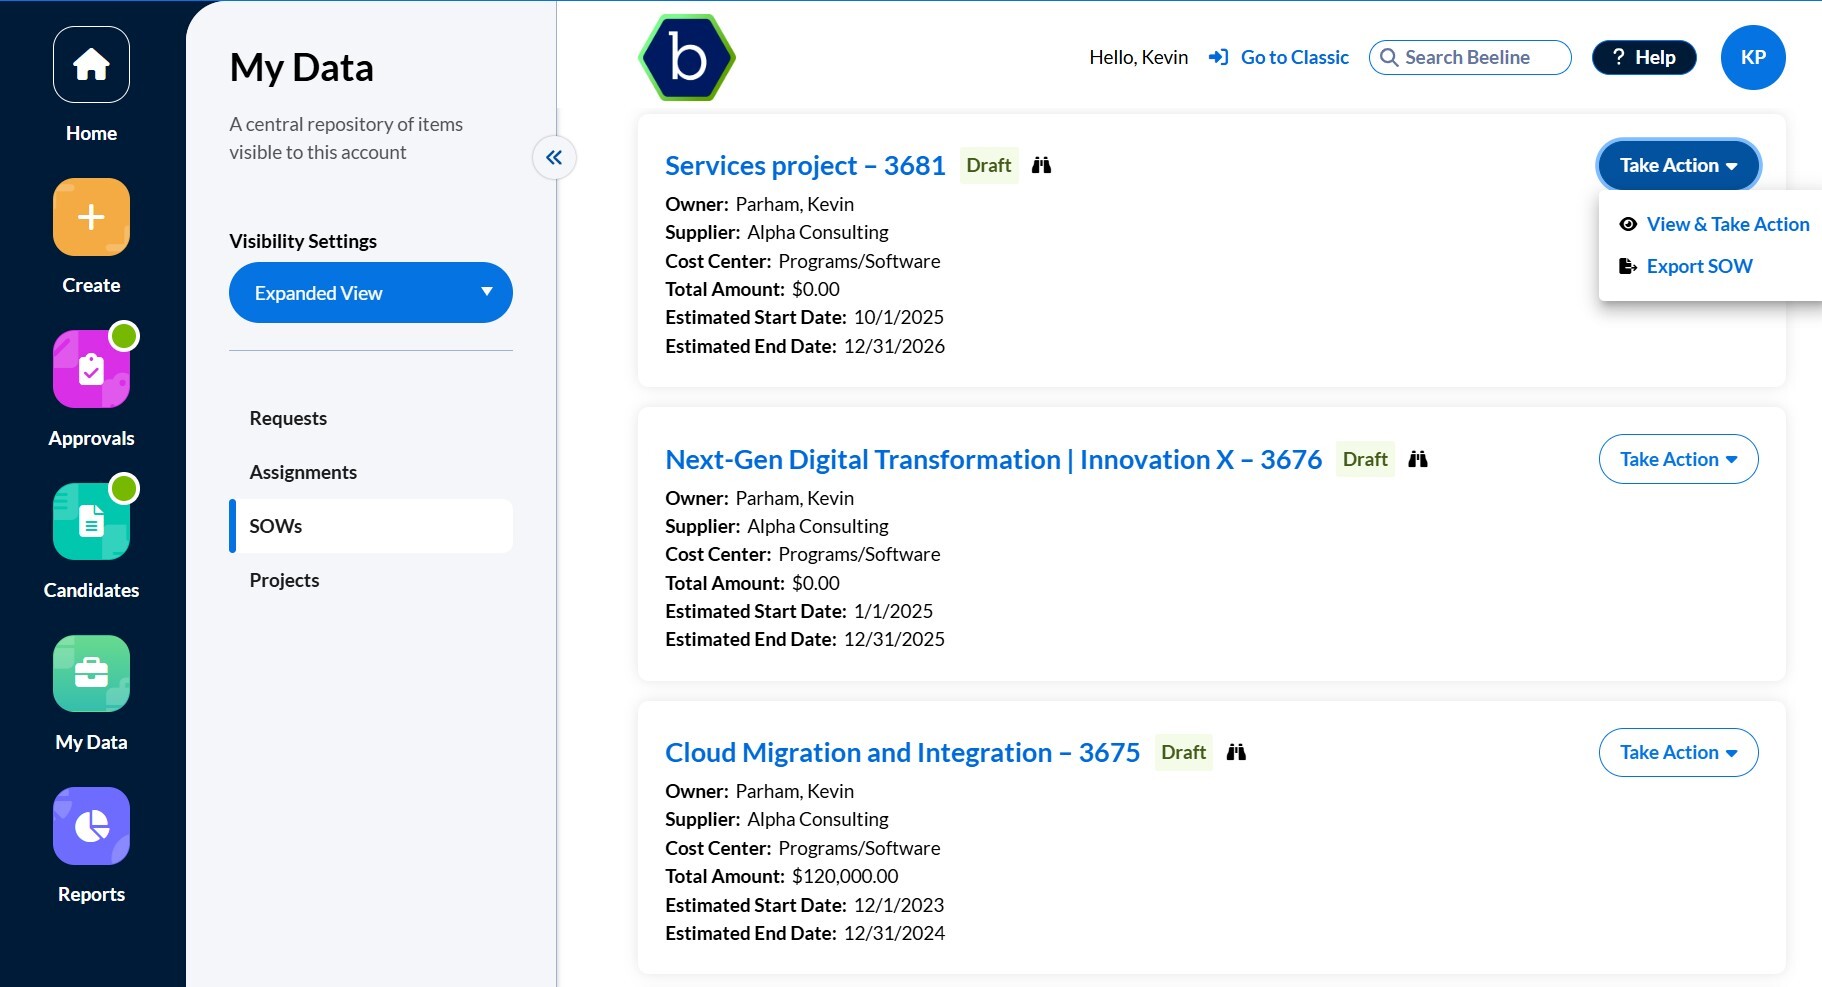Screen dimensions: 1822x987
Task: Click the Candidates label in sidebar
Action: coord(91,590)
